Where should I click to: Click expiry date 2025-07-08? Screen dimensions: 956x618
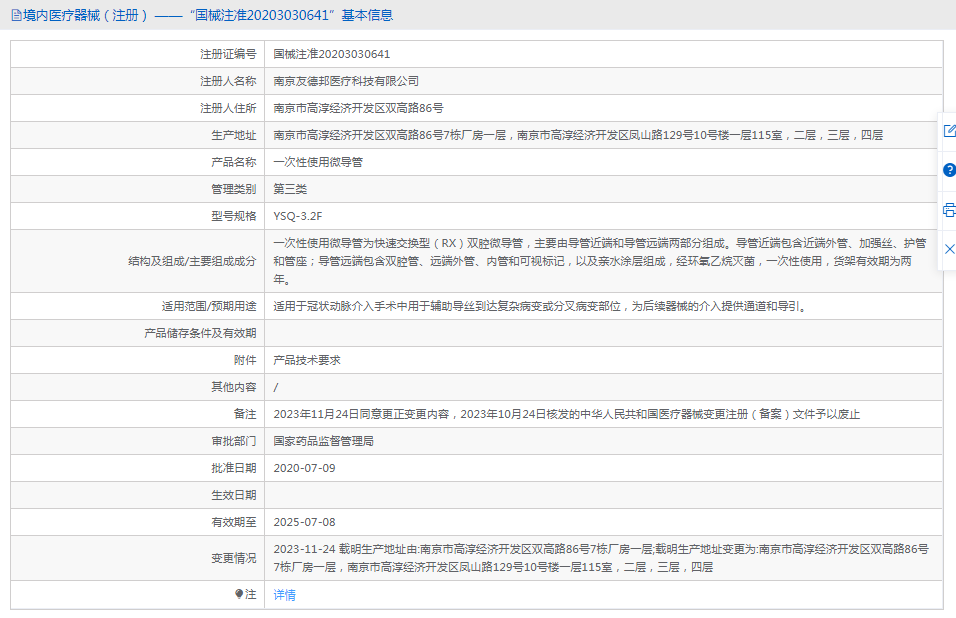click(304, 522)
